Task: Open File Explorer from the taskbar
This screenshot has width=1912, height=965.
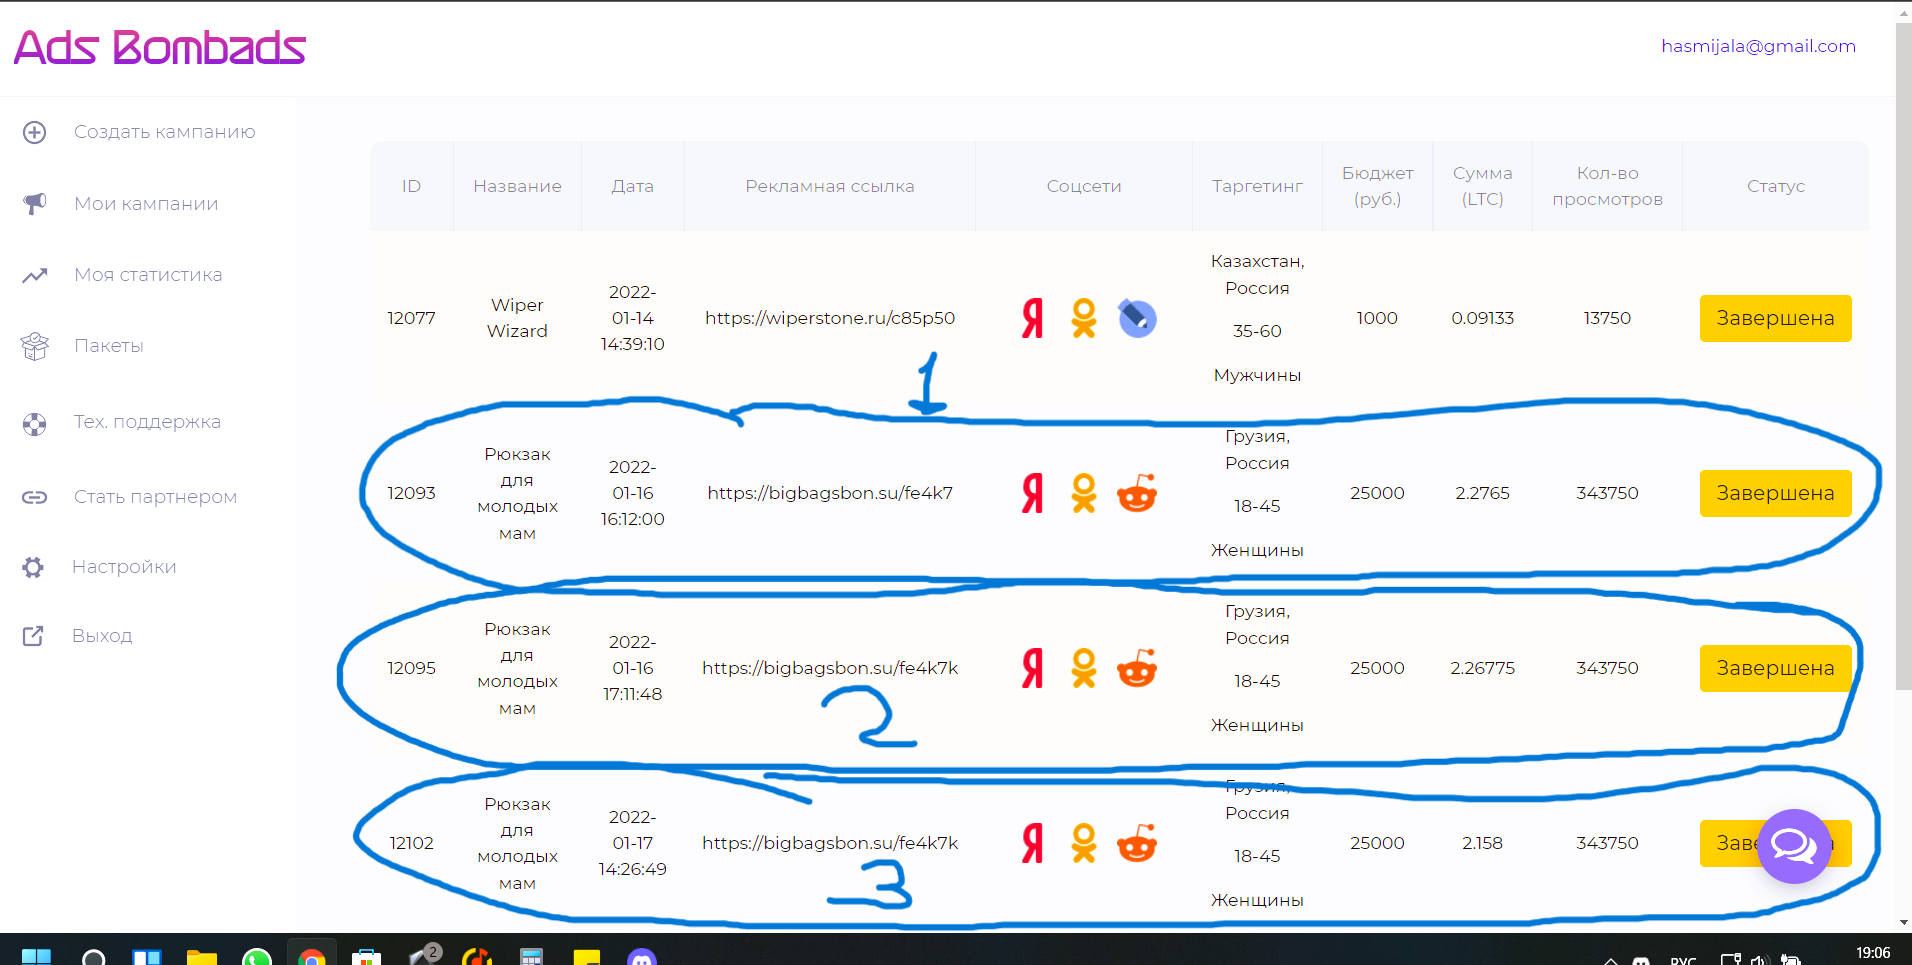Action: [x=202, y=957]
